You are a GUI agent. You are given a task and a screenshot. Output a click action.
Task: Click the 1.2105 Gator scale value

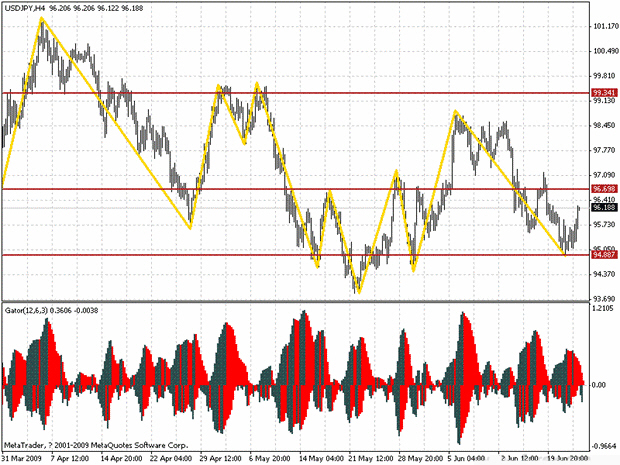[603, 308]
